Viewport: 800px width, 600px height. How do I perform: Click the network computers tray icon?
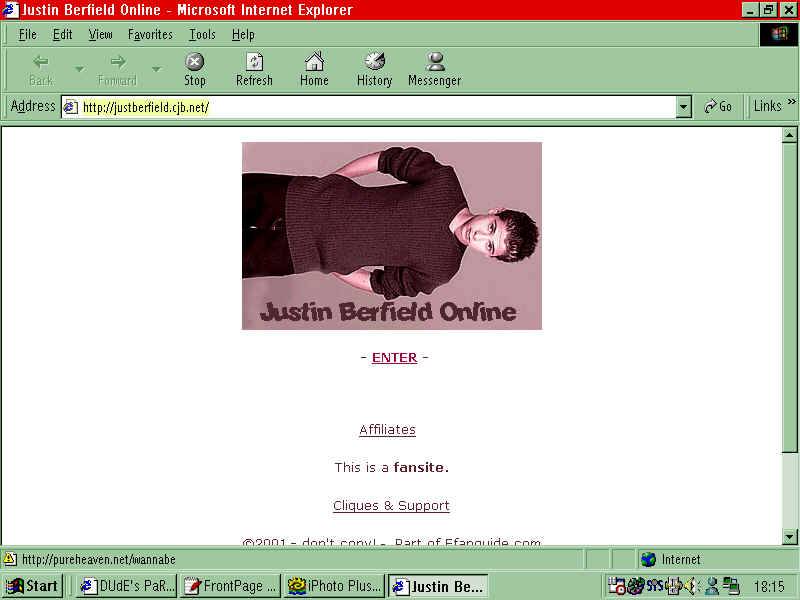[731, 586]
